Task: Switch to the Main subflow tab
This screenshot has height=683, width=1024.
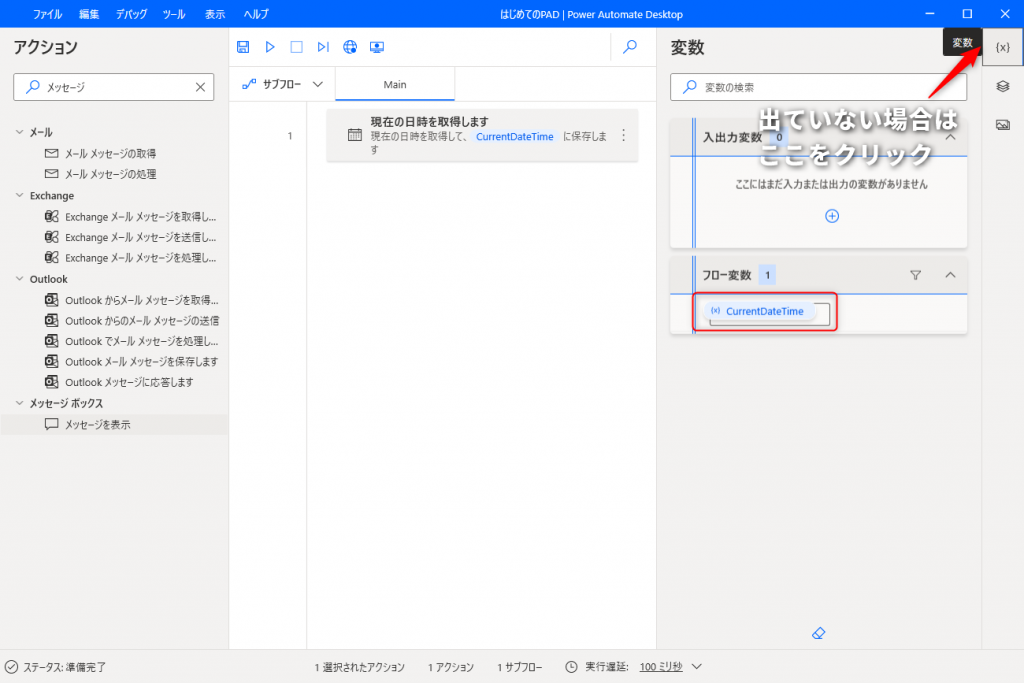Action: [395, 85]
